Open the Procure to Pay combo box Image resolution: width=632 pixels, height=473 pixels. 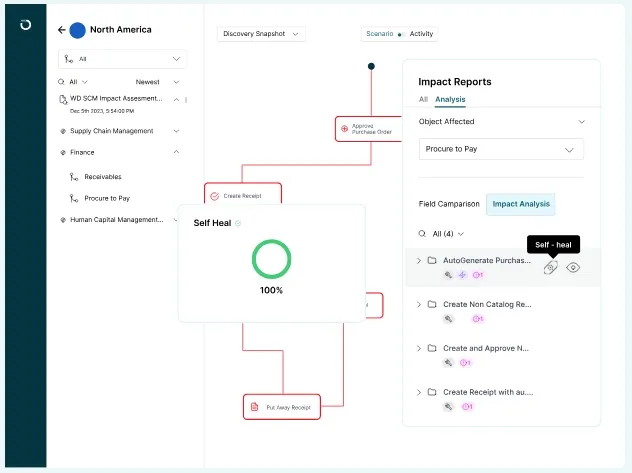tap(501, 149)
